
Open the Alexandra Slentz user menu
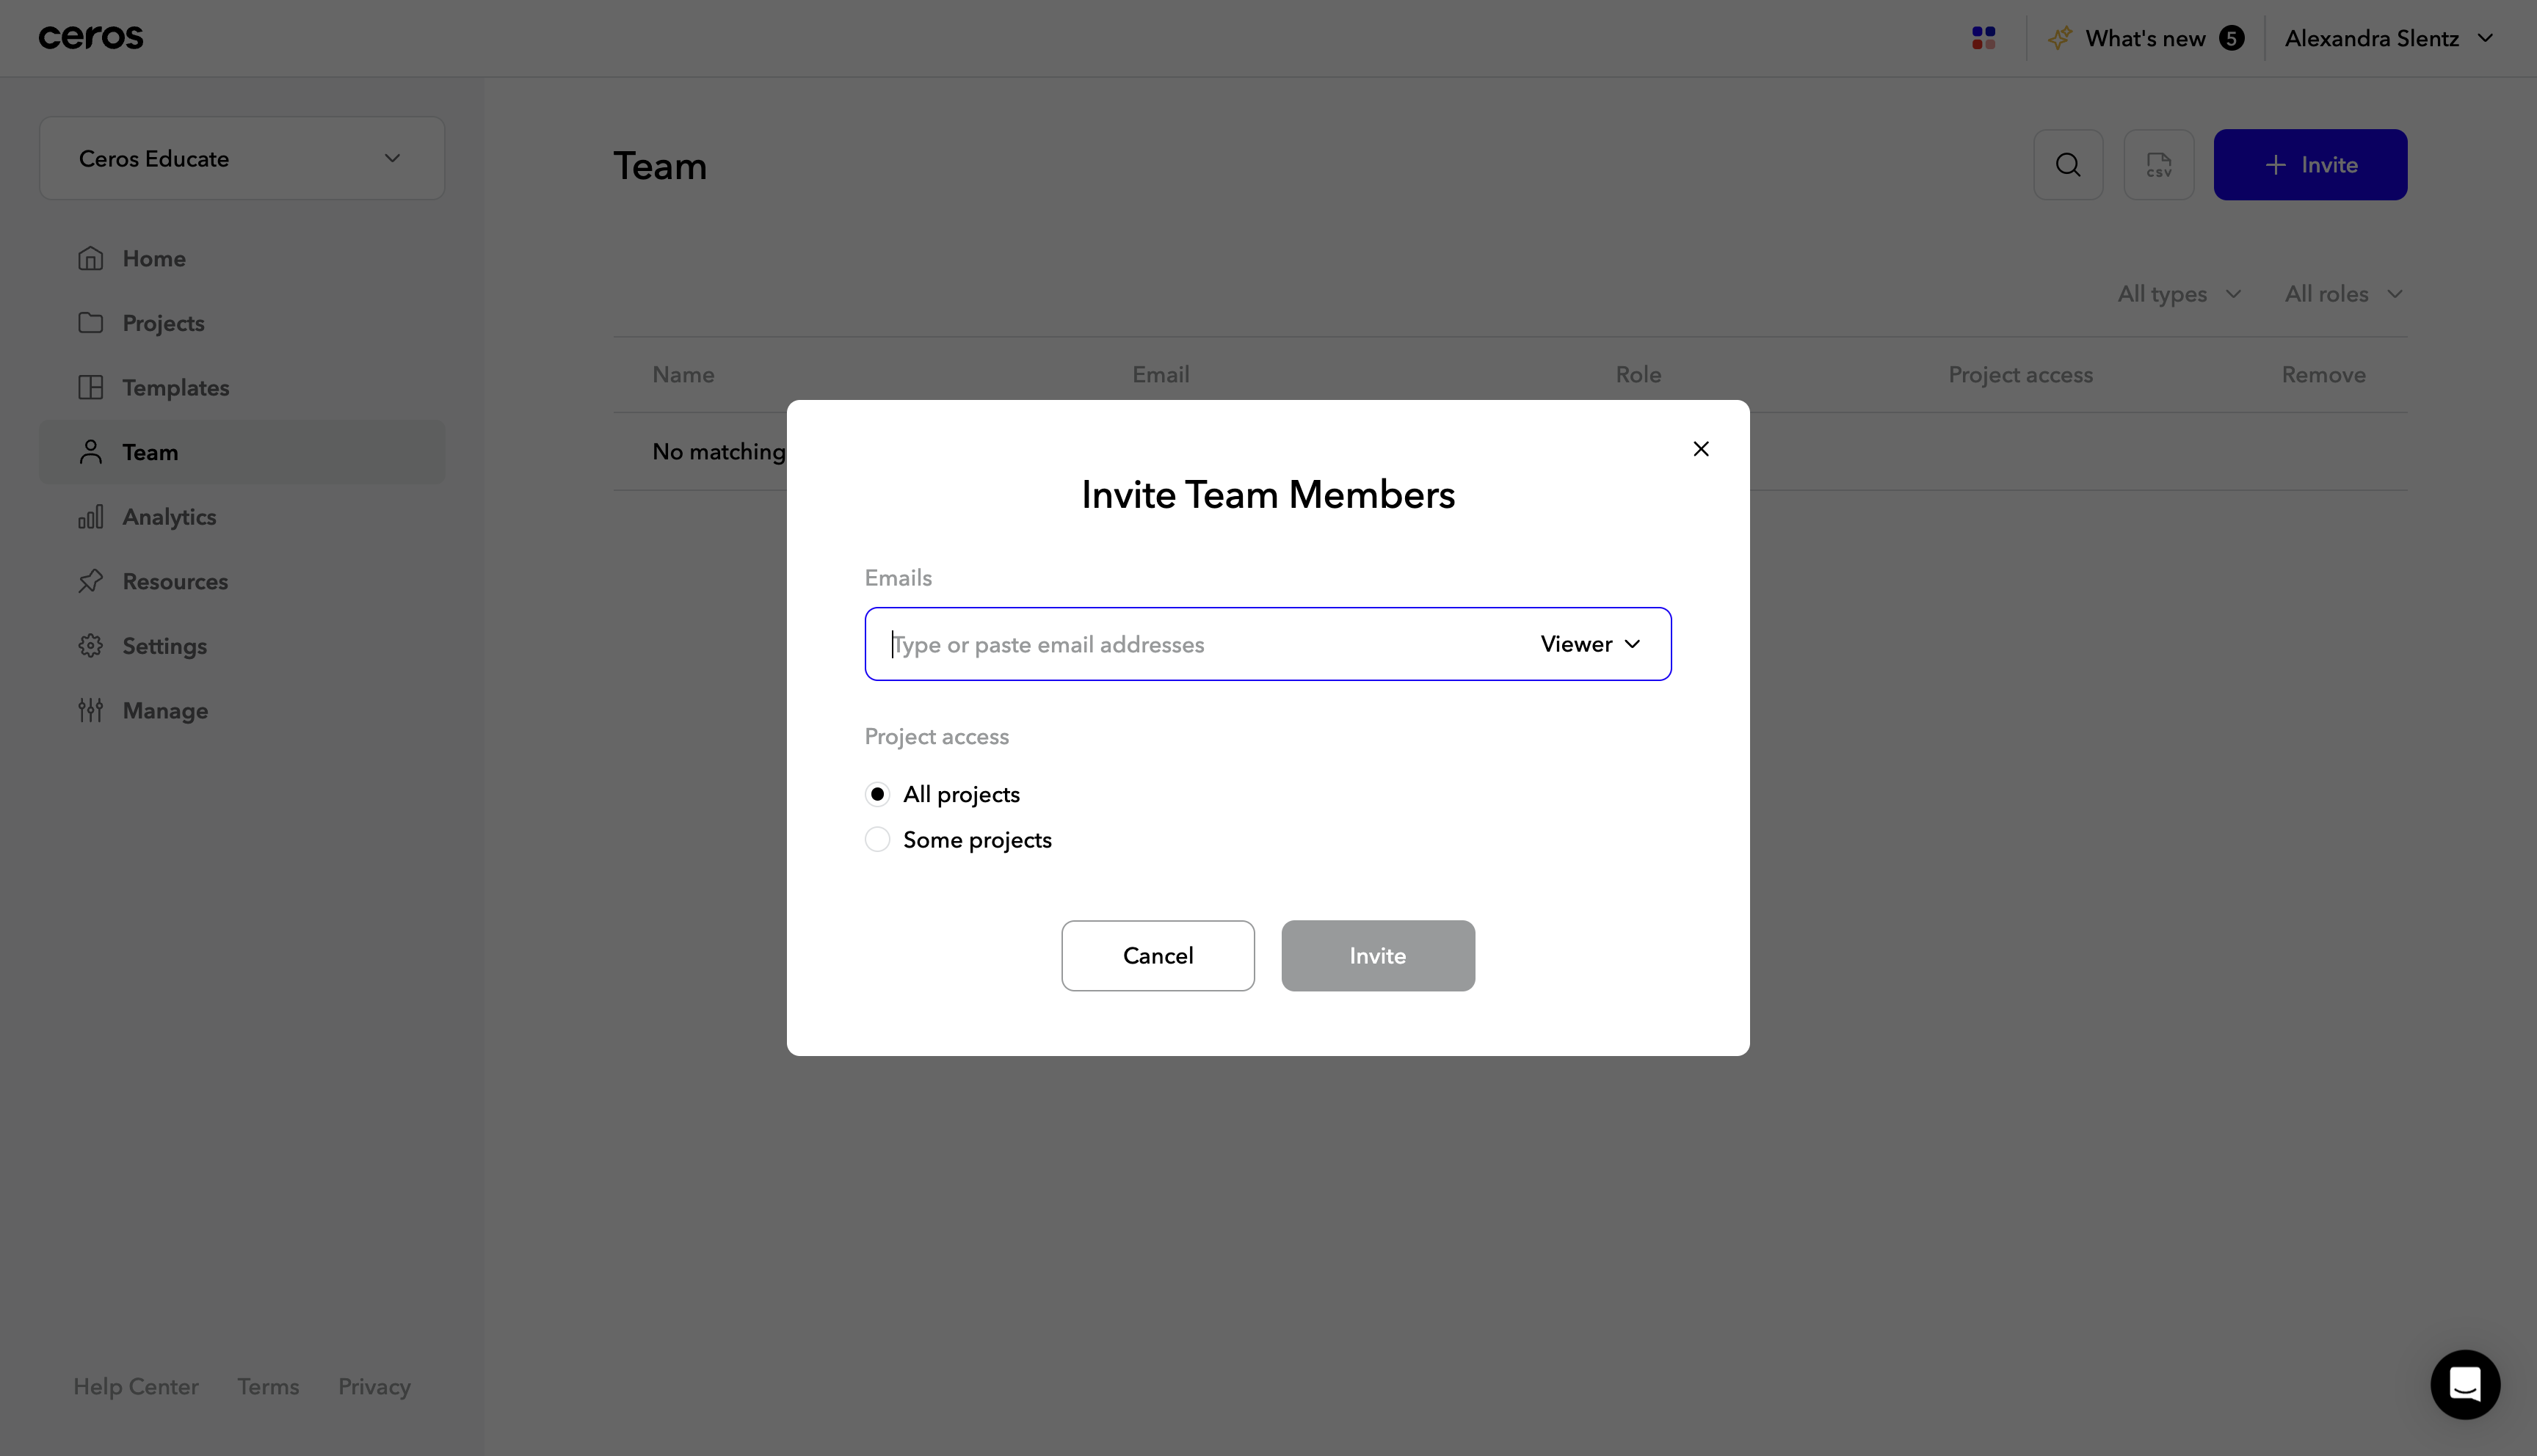click(x=2389, y=38)
